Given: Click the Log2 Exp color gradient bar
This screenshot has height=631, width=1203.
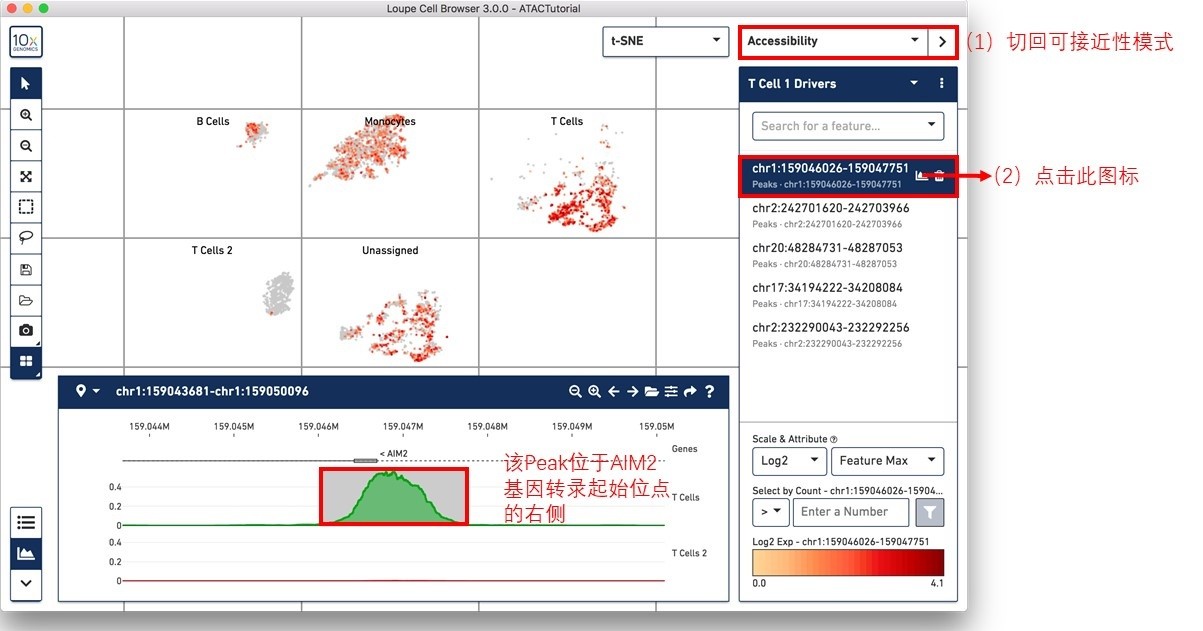Looking at the screenshot, I should [x=848, y=562].
